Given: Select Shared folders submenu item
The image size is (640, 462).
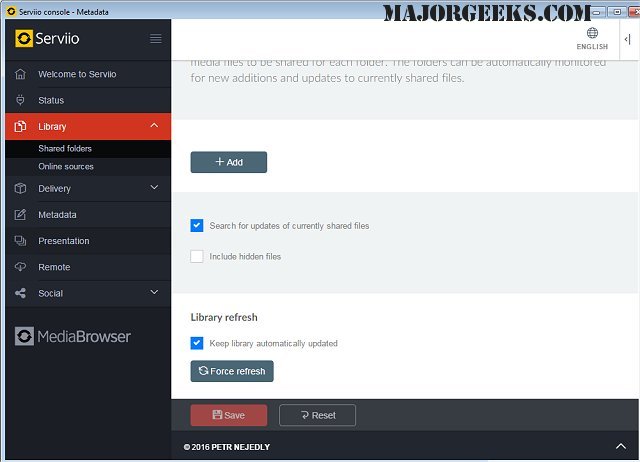Looking at the screenshot, I should [x=88, y=149].
